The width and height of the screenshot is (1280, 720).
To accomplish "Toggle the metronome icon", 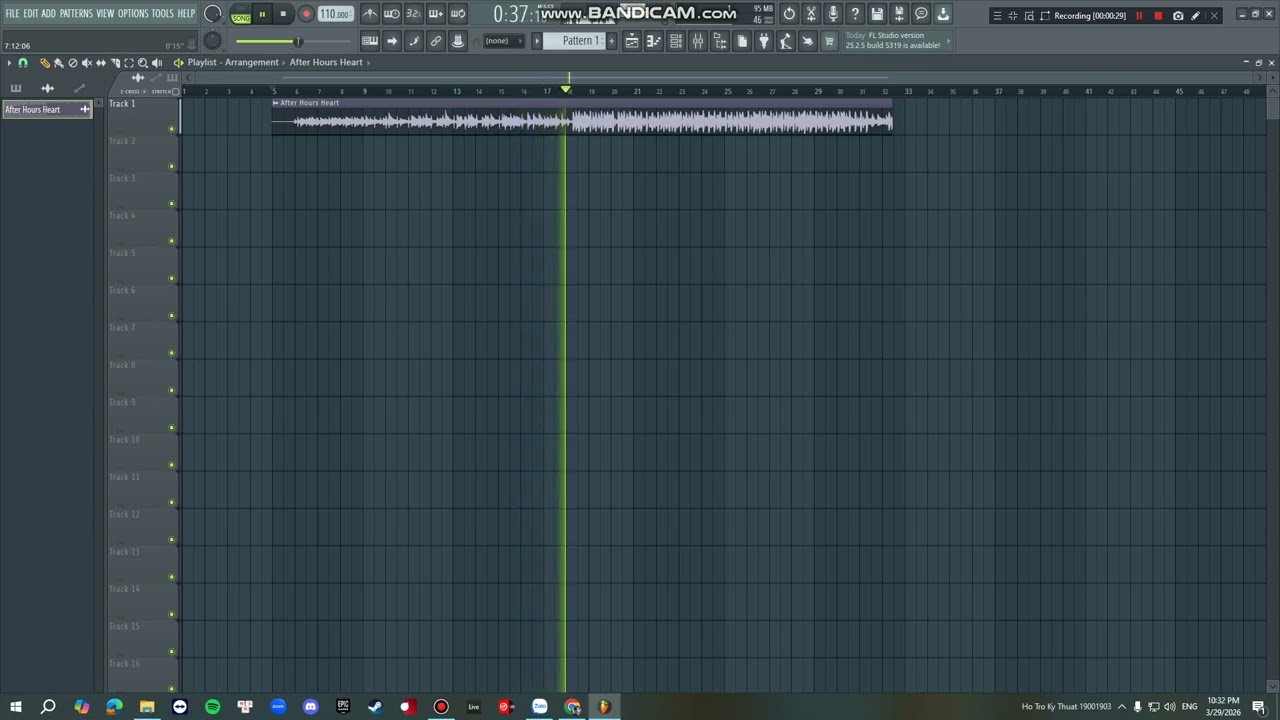I will [370, 14].
